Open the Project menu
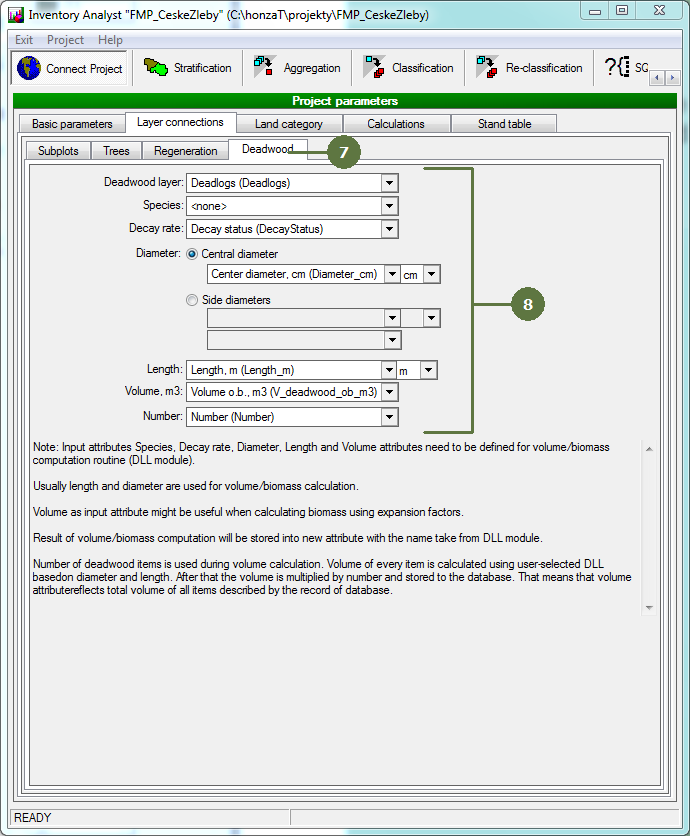 coord(66,40)
